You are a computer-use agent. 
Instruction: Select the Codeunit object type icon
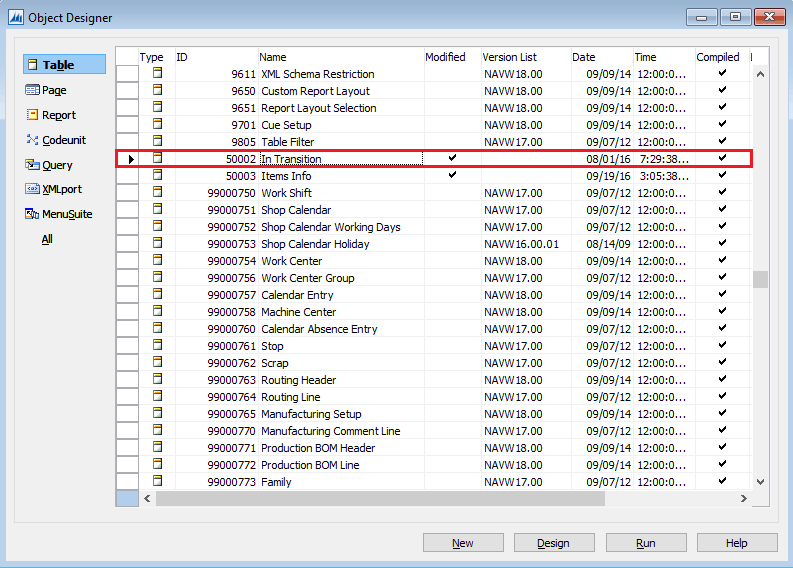coord(33,140)
